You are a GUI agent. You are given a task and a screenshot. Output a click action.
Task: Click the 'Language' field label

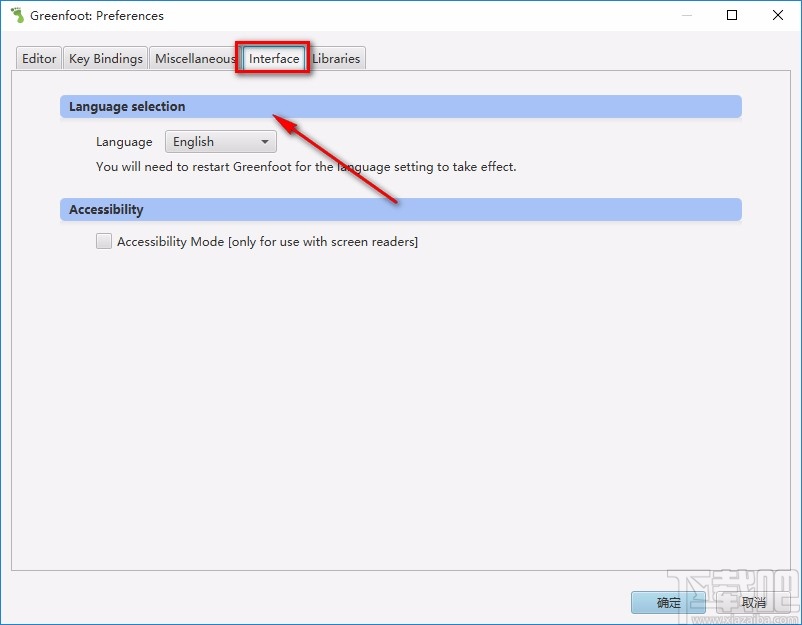coord(124,142)
